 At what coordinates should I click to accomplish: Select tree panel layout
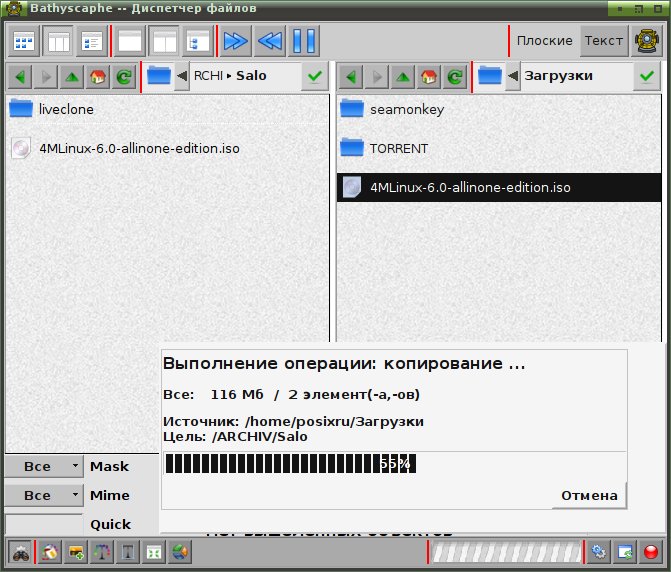pyautogui.click(x=198, y=41)
